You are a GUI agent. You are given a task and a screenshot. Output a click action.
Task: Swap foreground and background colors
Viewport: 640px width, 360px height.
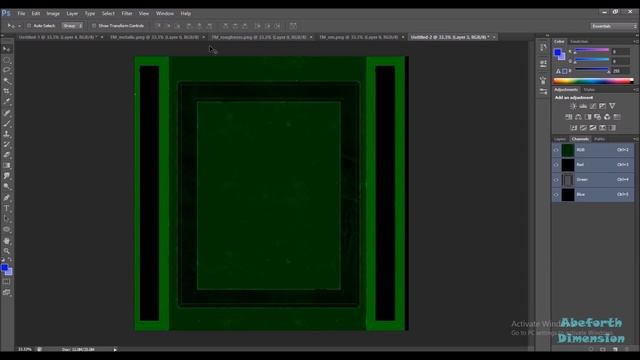click(x=10, y=260)
